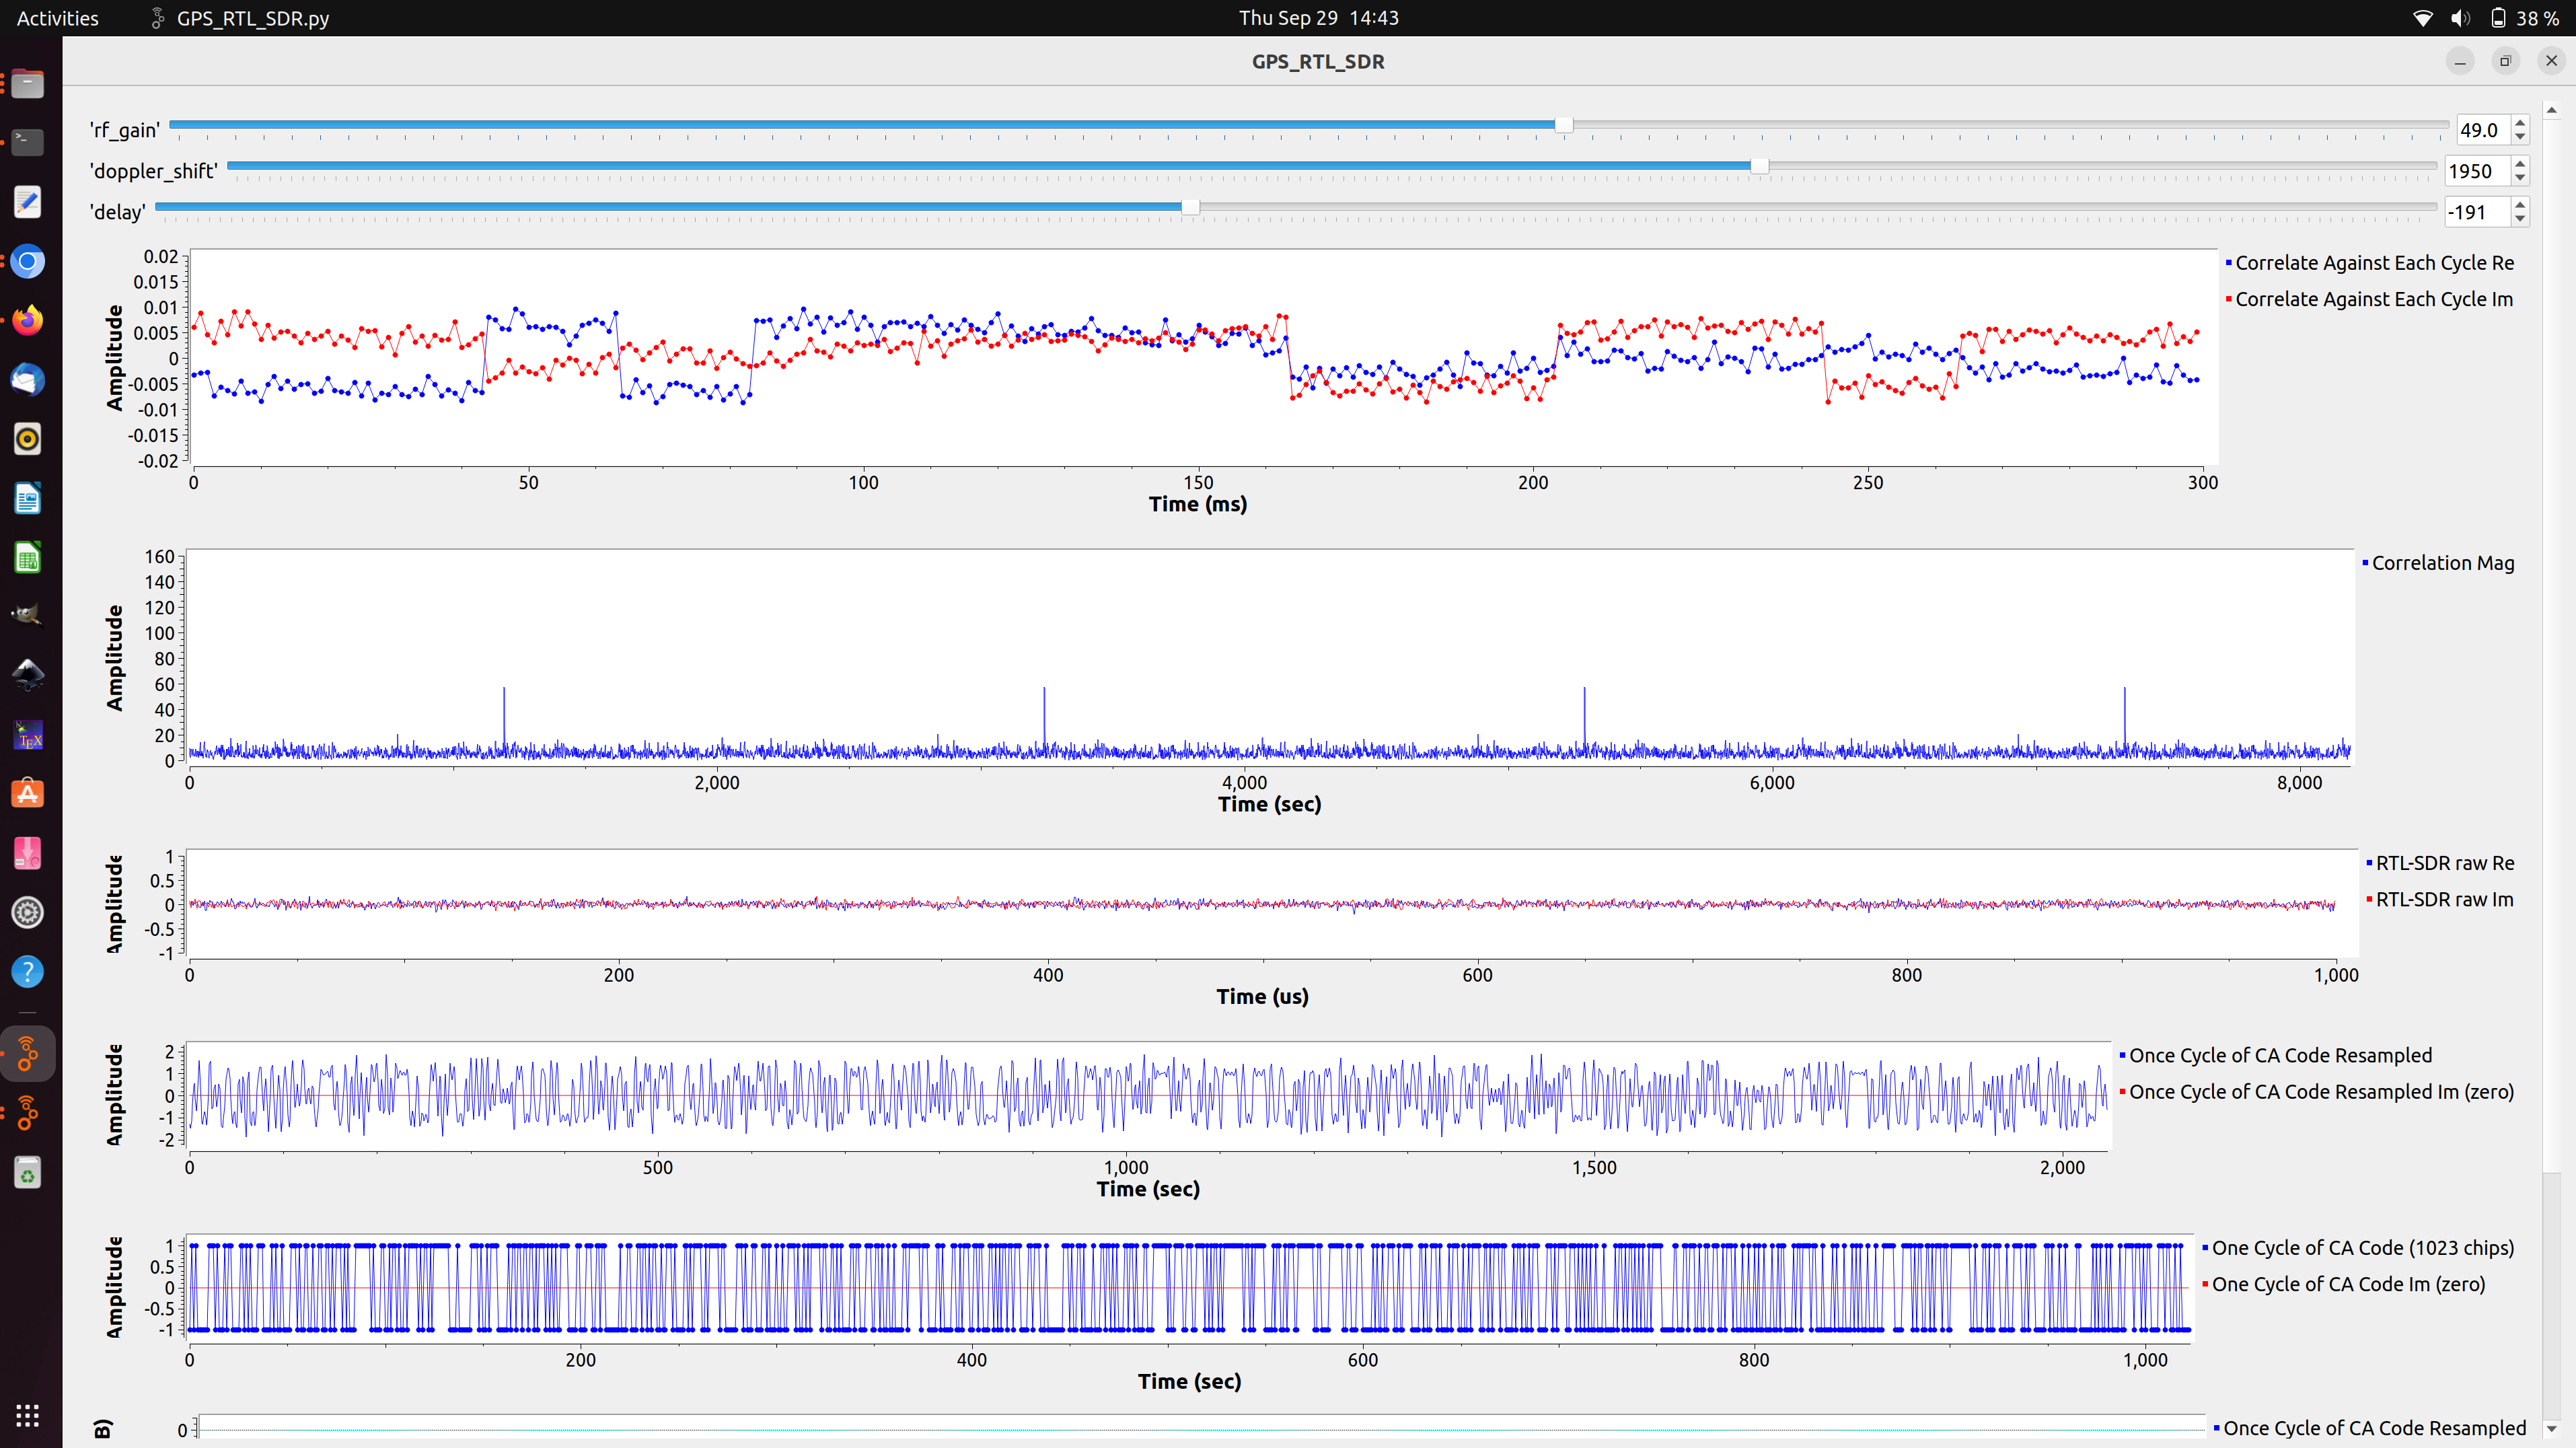Viewport: 2576px width, 1448px height.
Task: Click the 'delay' slider handle
Action: pos(1190,207)
